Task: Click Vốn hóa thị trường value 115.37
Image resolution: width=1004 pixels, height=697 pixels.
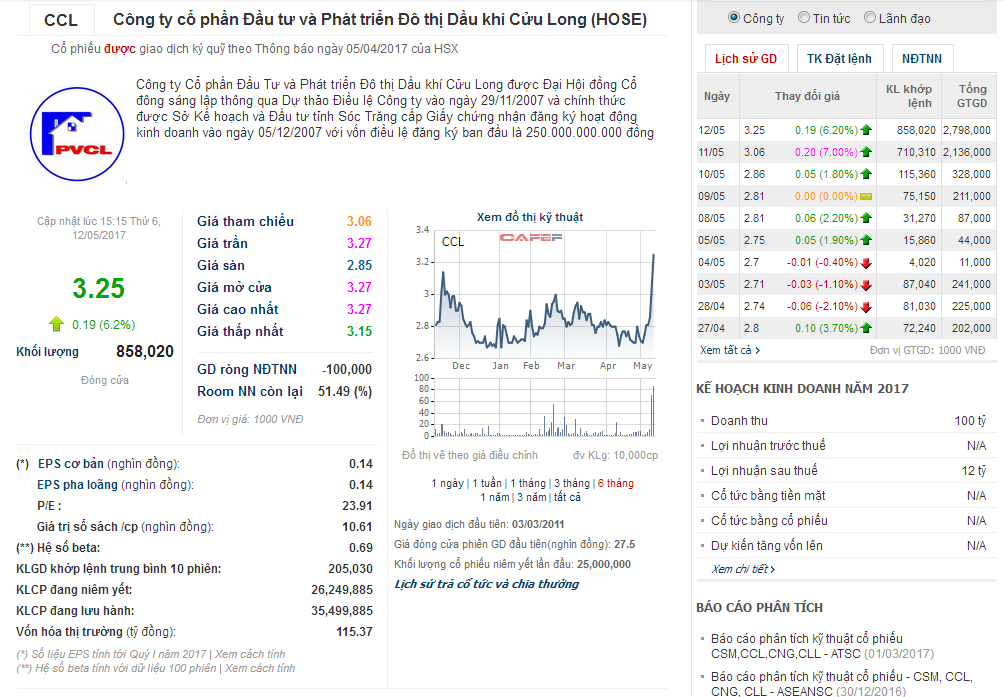Action: click(355, 632)
